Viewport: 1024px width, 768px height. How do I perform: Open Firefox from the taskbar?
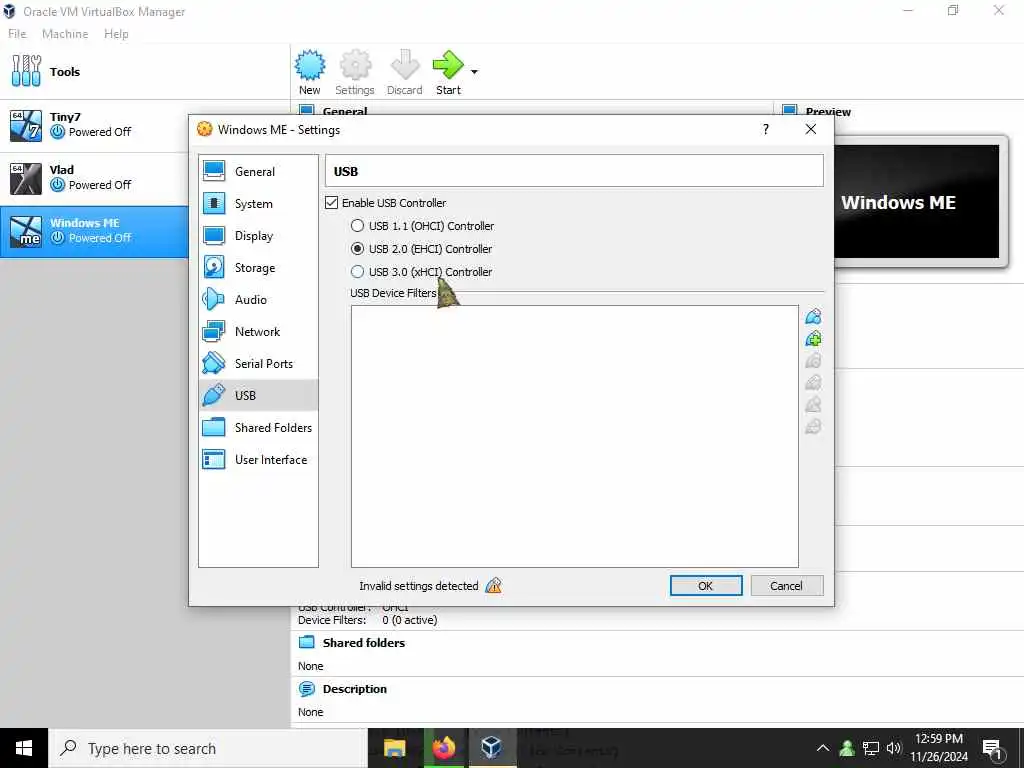point(444,748)
